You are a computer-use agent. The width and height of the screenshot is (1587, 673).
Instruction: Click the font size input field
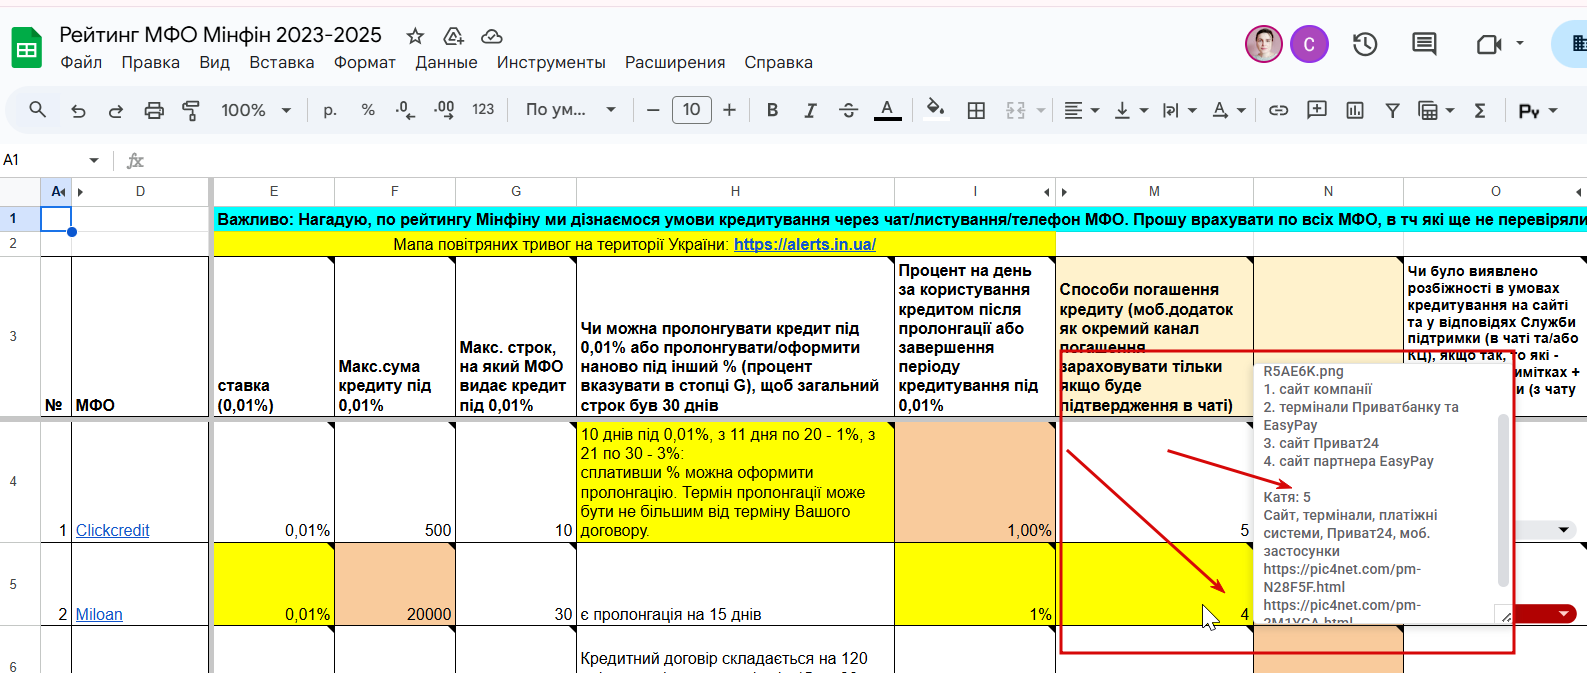coord(691,110)
